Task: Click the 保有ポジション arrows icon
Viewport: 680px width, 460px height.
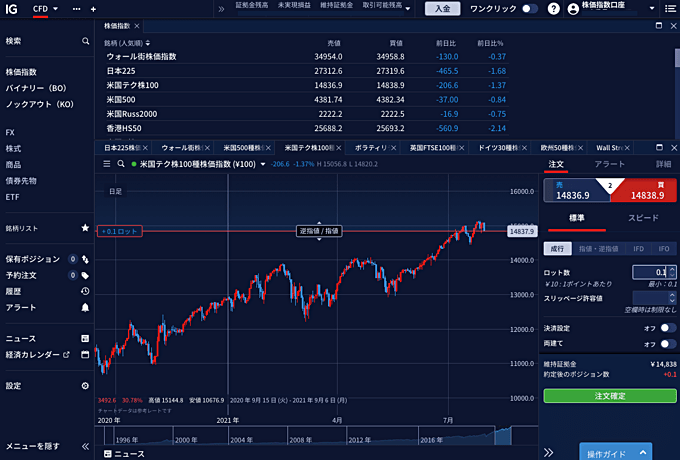Action: point(85,259)
